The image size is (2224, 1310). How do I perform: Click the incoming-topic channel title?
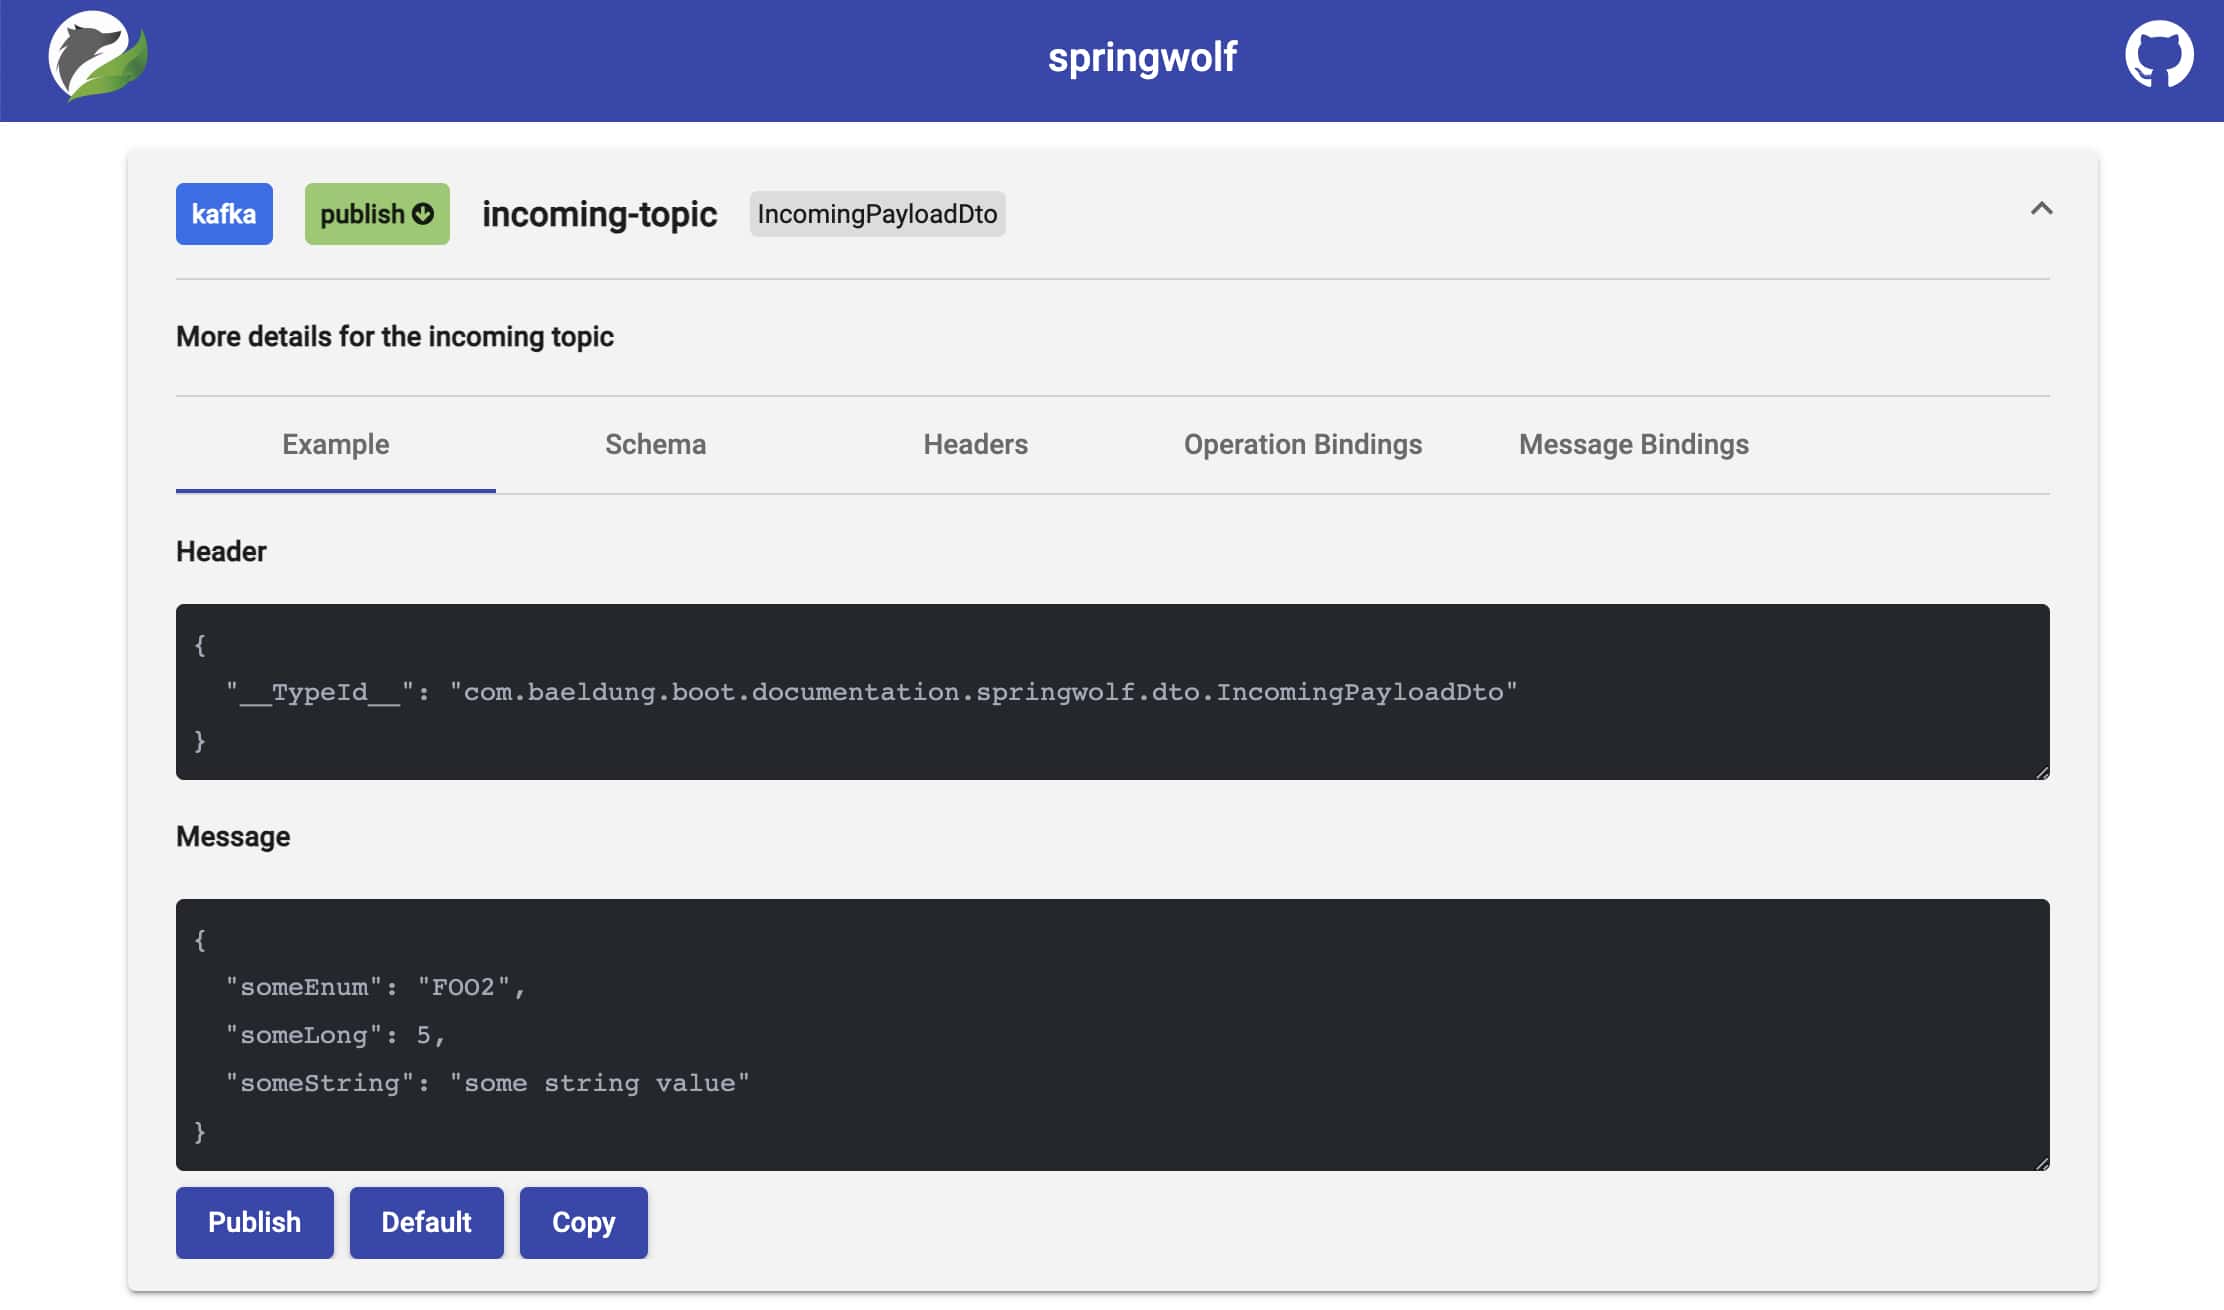(x=600, y=214)
